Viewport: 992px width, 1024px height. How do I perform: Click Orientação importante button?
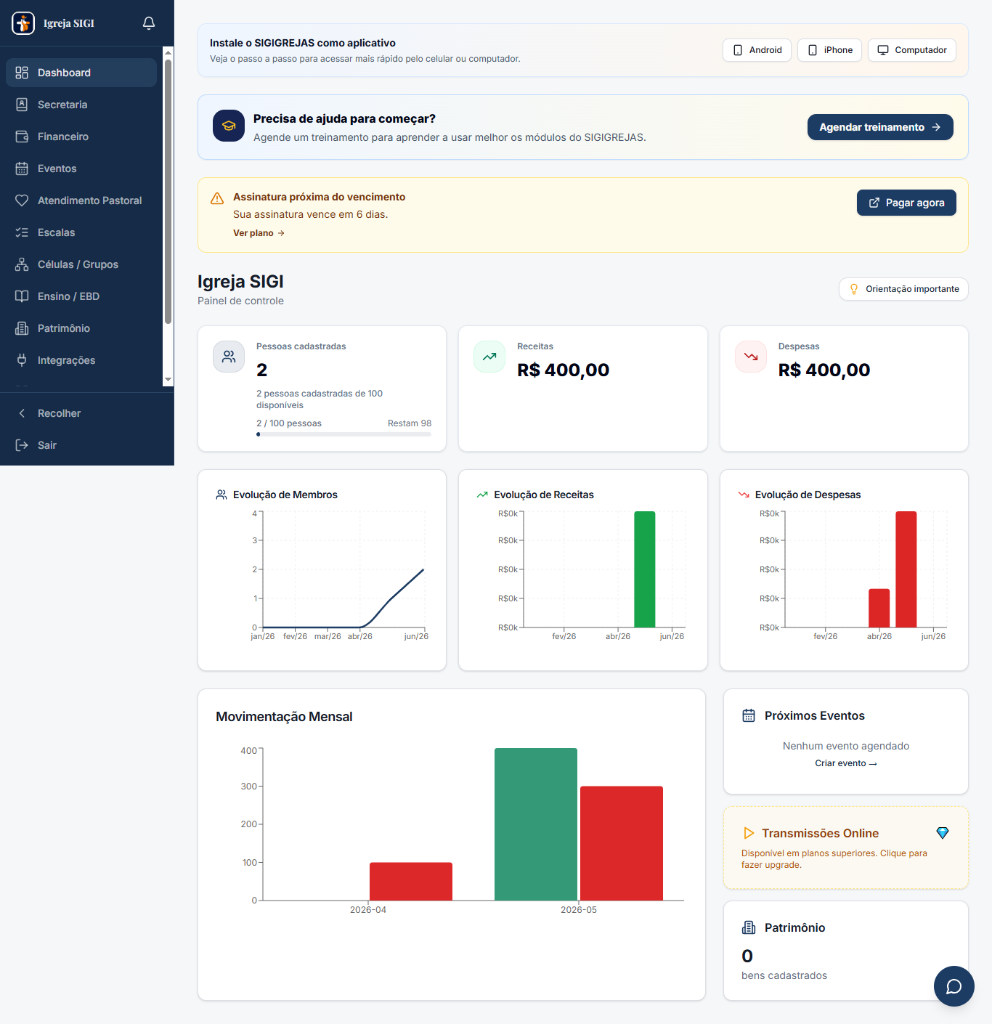[x=904, y=289]
